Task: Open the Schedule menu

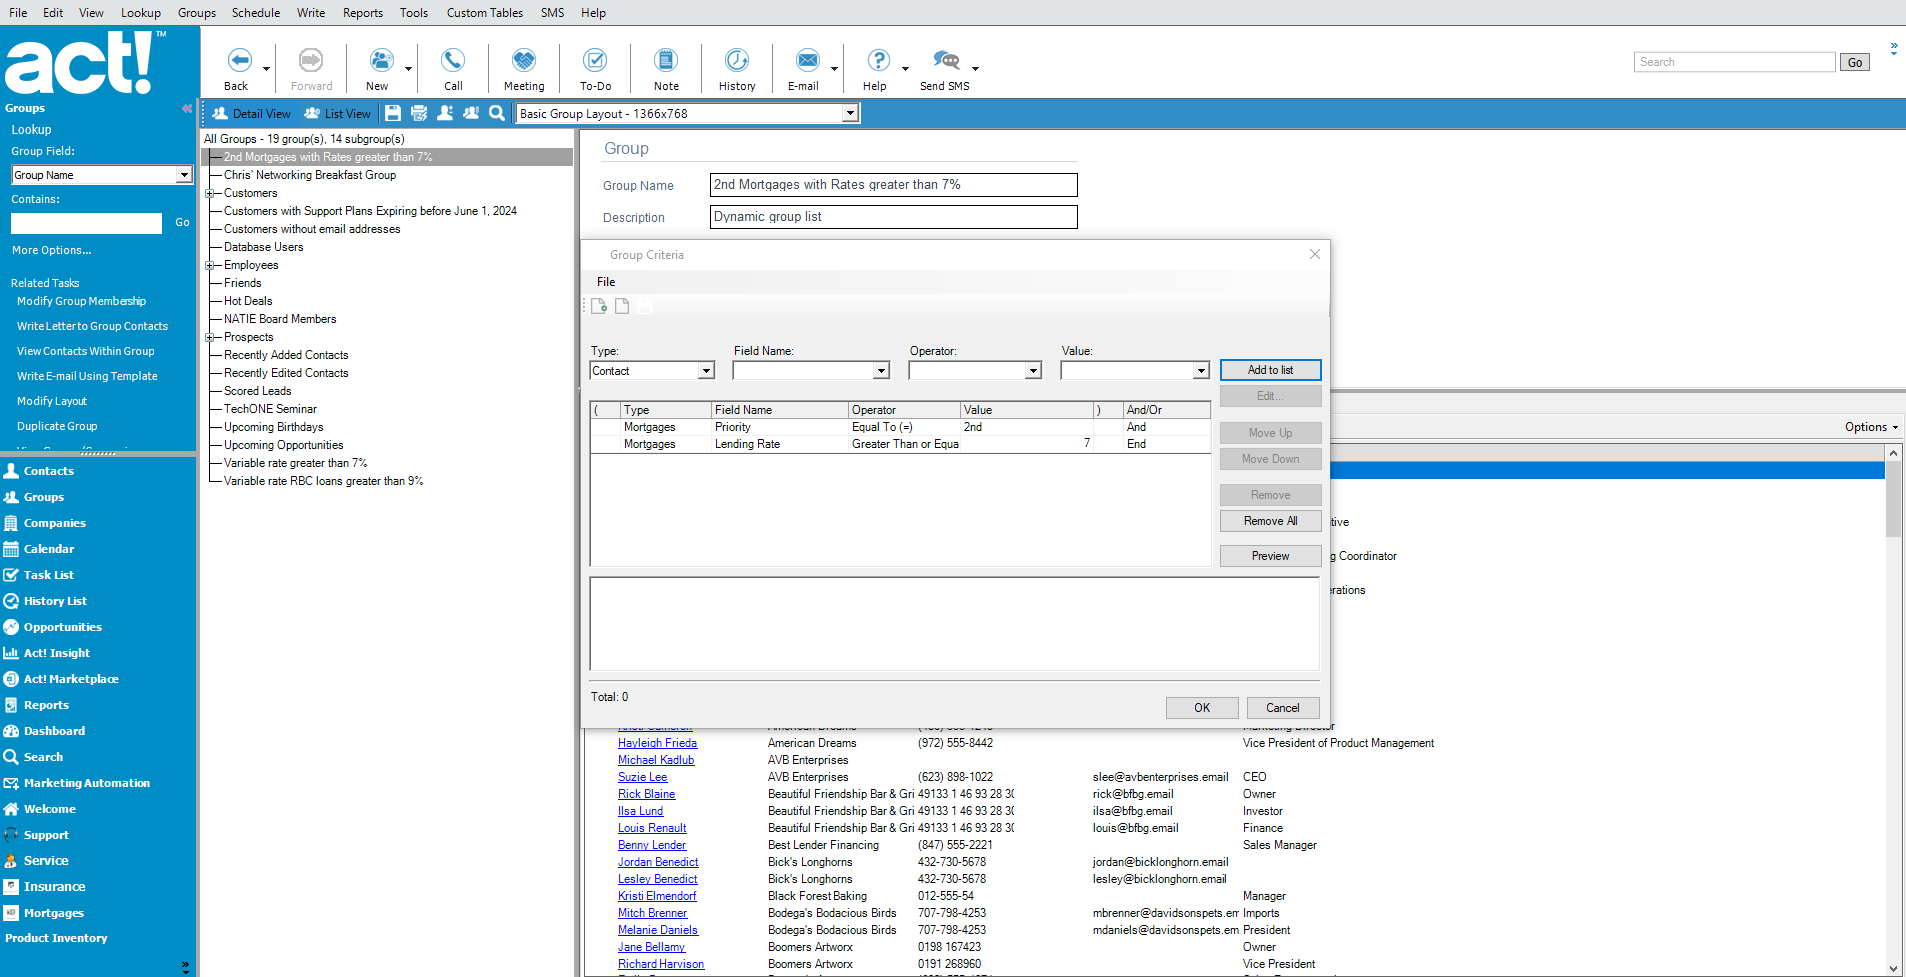Action: 256,13
